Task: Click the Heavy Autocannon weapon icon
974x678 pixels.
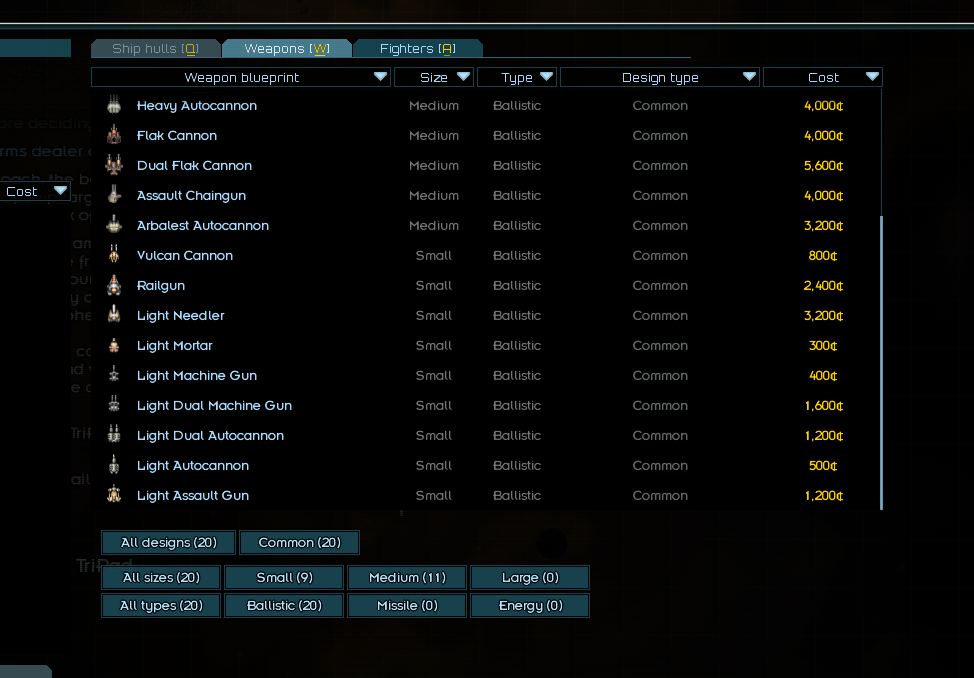Action: 114,105
